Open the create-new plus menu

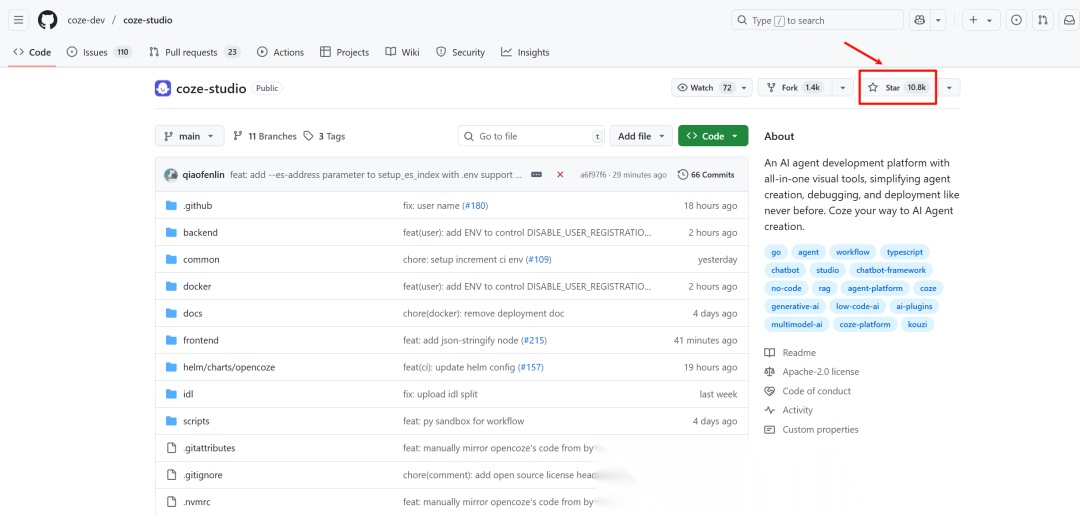tap(980, 20)
